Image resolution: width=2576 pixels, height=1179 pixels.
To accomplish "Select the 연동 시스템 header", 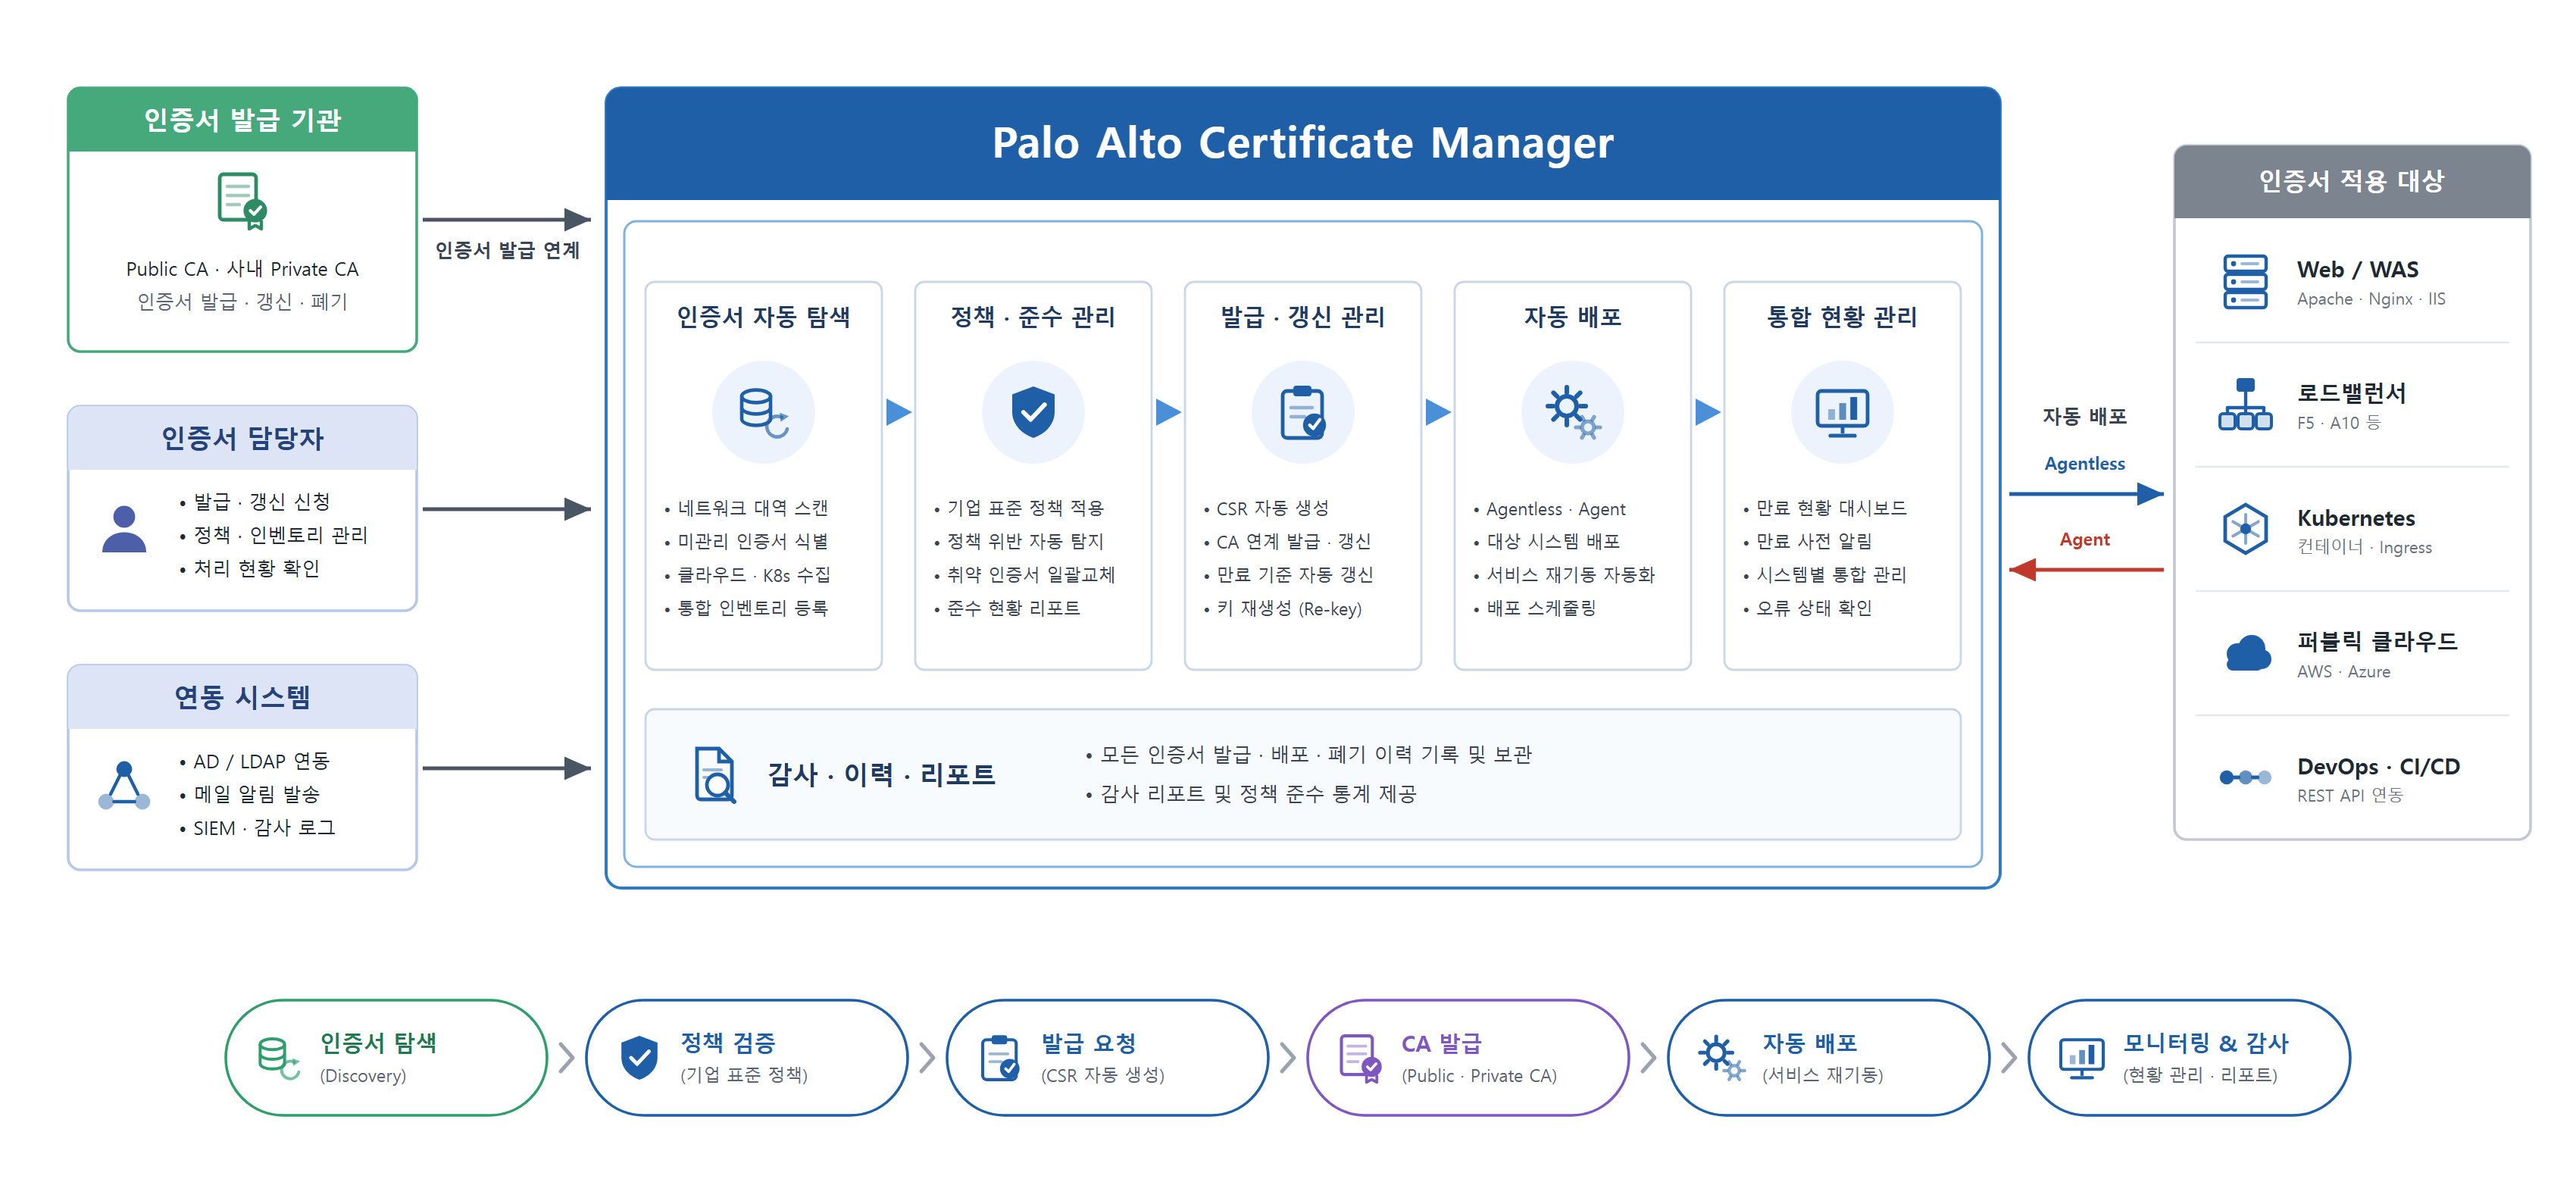I will tap(242, 697).
